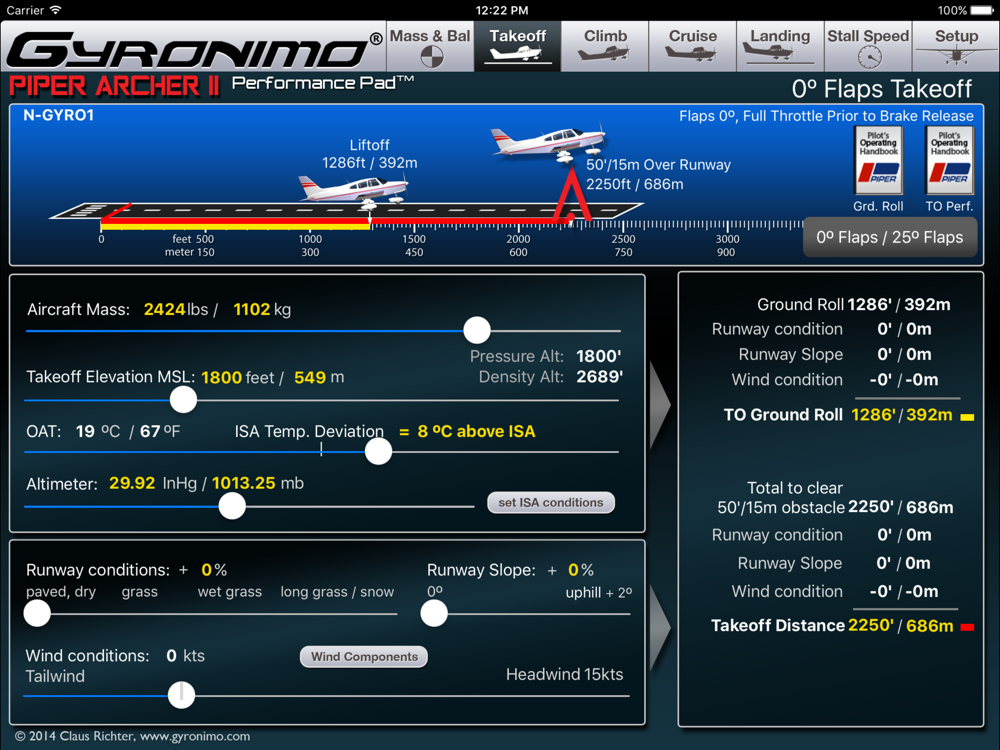Click the yellow TO Ground Roll legend marker
The image size is (1000, 750).
967,417
